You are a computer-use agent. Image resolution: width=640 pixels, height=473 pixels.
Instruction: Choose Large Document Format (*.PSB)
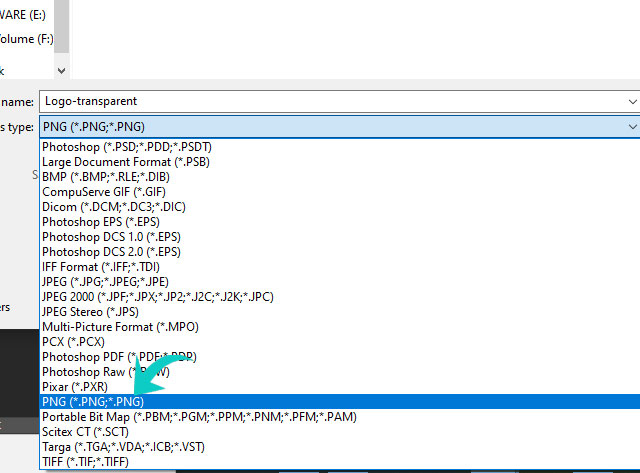340,162
